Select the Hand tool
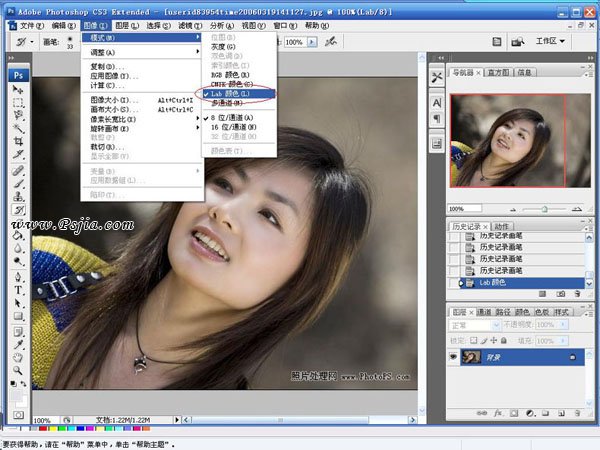This screenshot has width=600, height=450. point(18,357)
